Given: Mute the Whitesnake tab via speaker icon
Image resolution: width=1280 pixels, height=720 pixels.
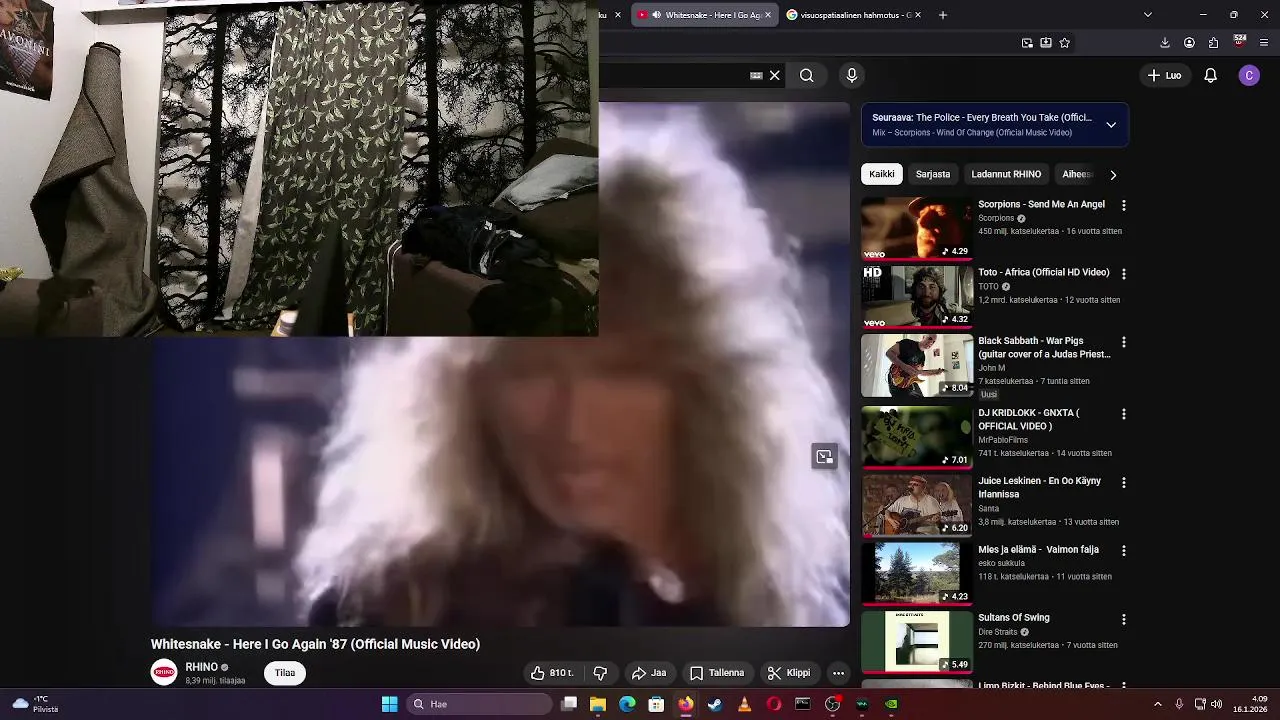Looking at the screenshot, I should (657, 15).
